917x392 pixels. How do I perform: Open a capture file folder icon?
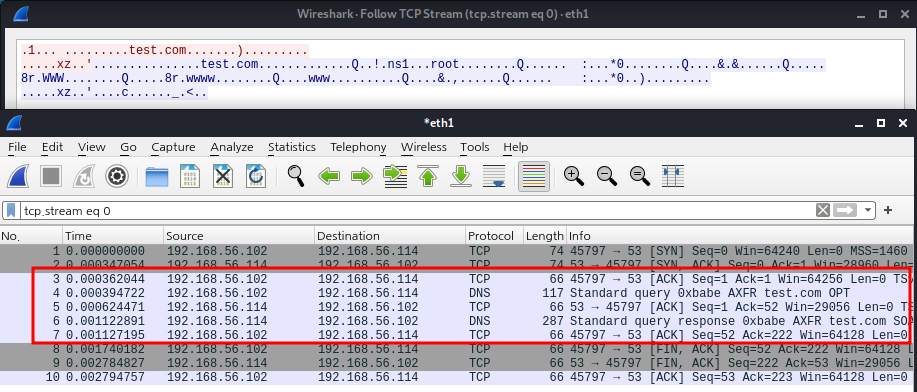[x=157, y=176]
